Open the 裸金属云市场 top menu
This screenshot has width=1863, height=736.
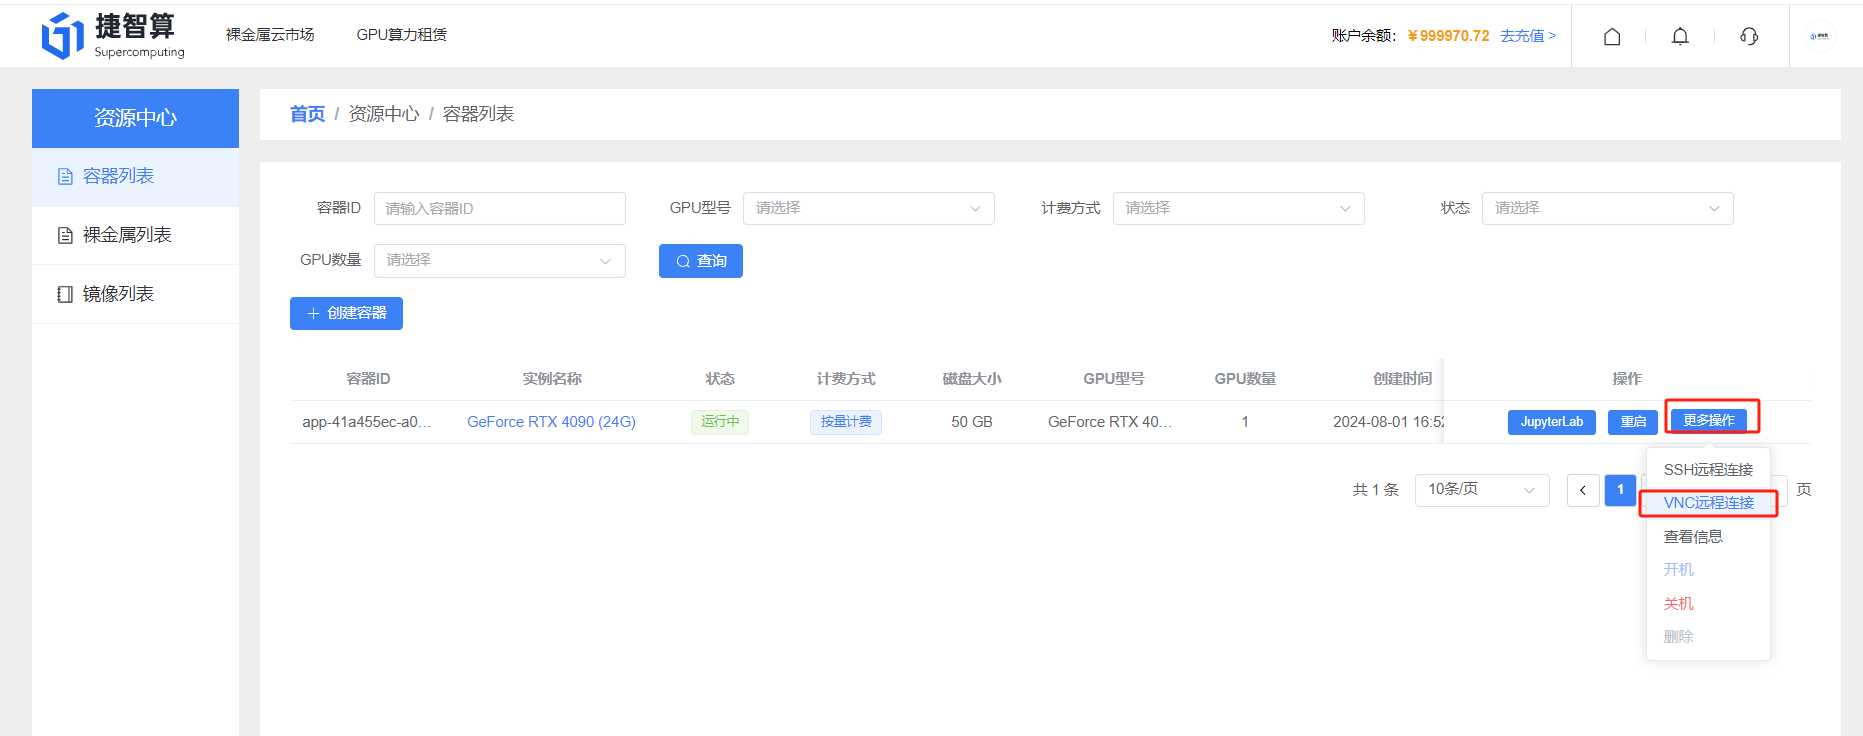click(x=270, y=35)
